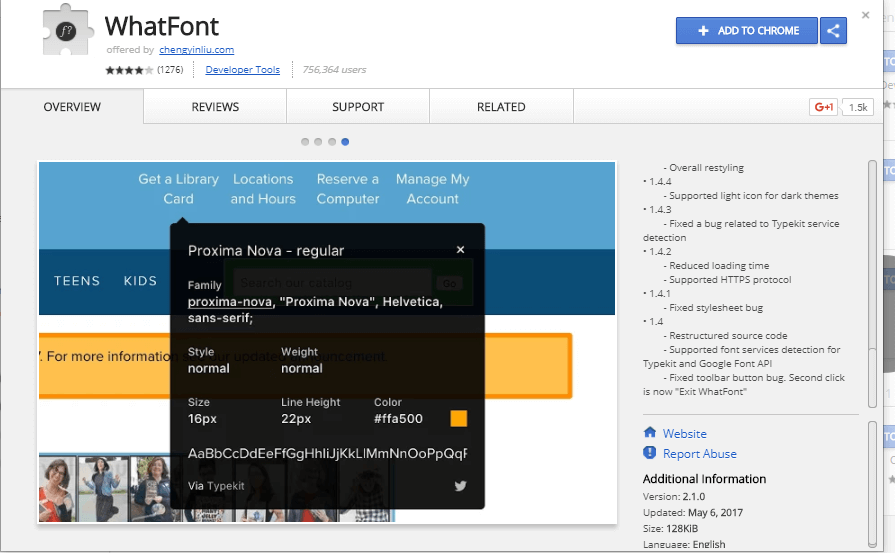
Task: Click the description panel scrollbar
Action: click(x=872, y=284)
